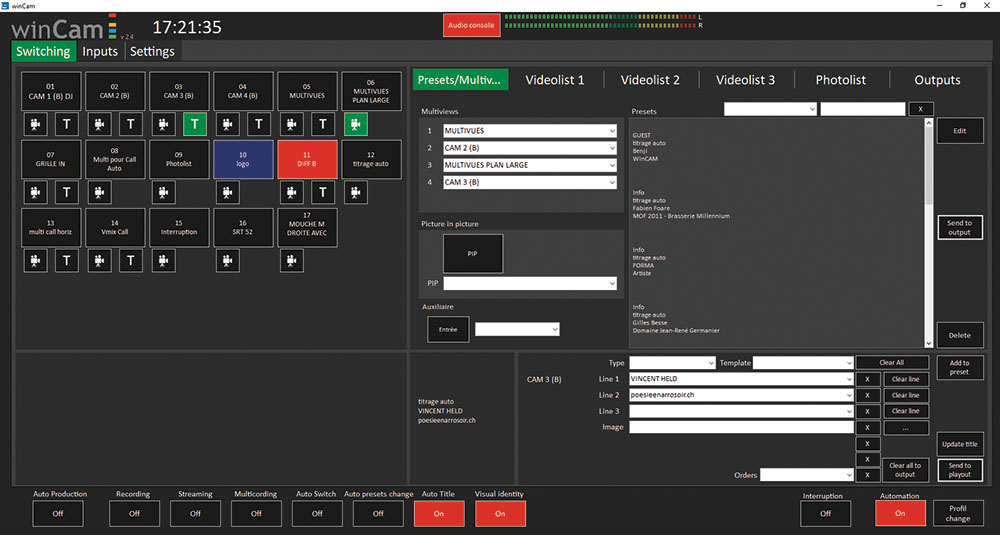Click the green camera icon under MULTIVUES PLAN LARGE

pos(356,123)
